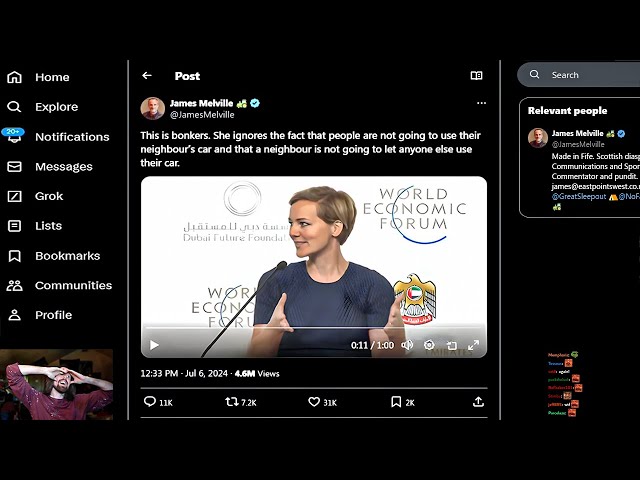Like the post with 31K heart icon
The image size is (640, 480).
(313, 402)
